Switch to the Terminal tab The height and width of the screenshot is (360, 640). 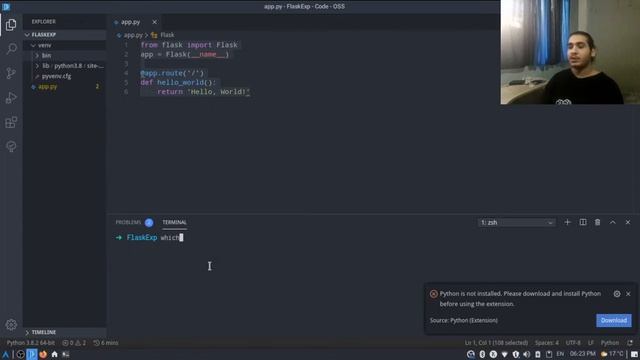pyautogui.click(x=174, y=222)
